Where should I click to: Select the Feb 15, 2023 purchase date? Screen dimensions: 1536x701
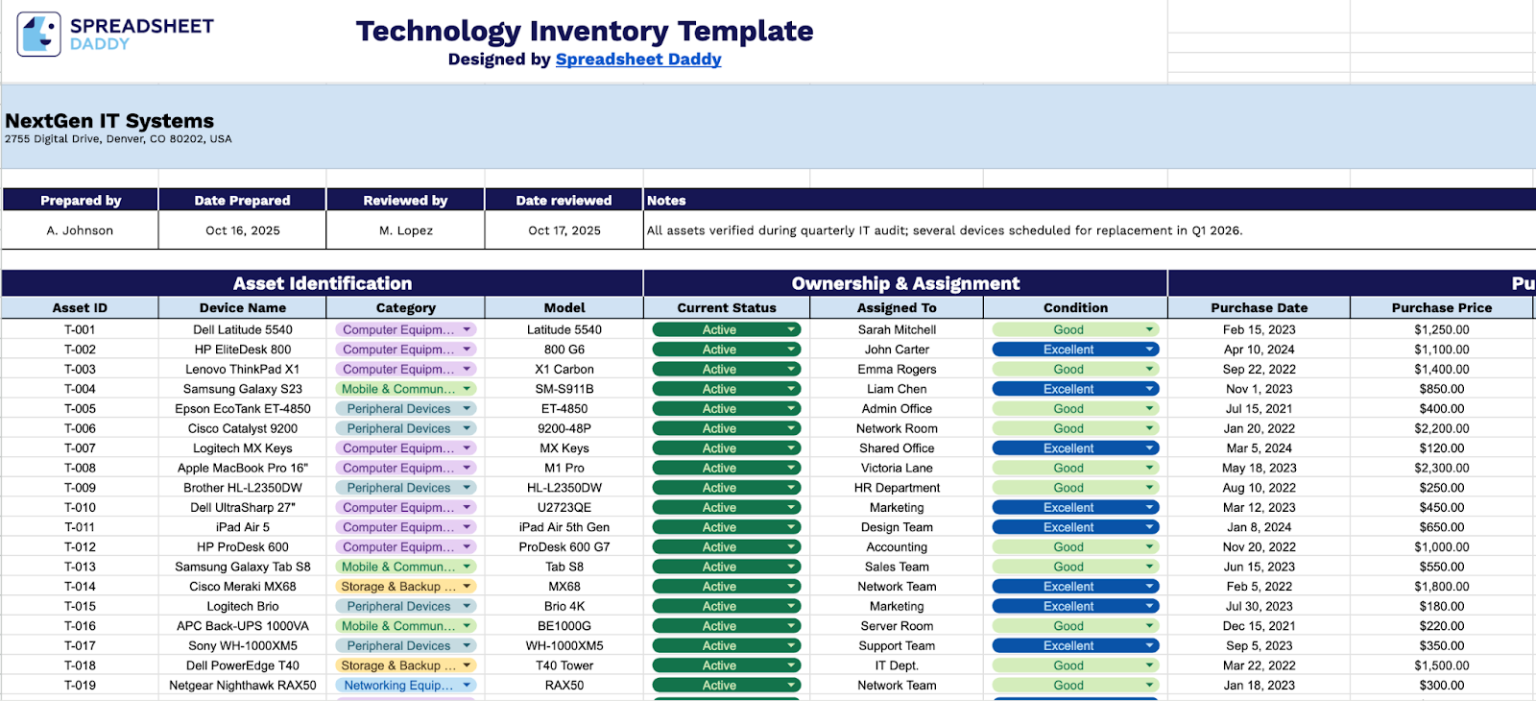click(x=1259, y=329)
